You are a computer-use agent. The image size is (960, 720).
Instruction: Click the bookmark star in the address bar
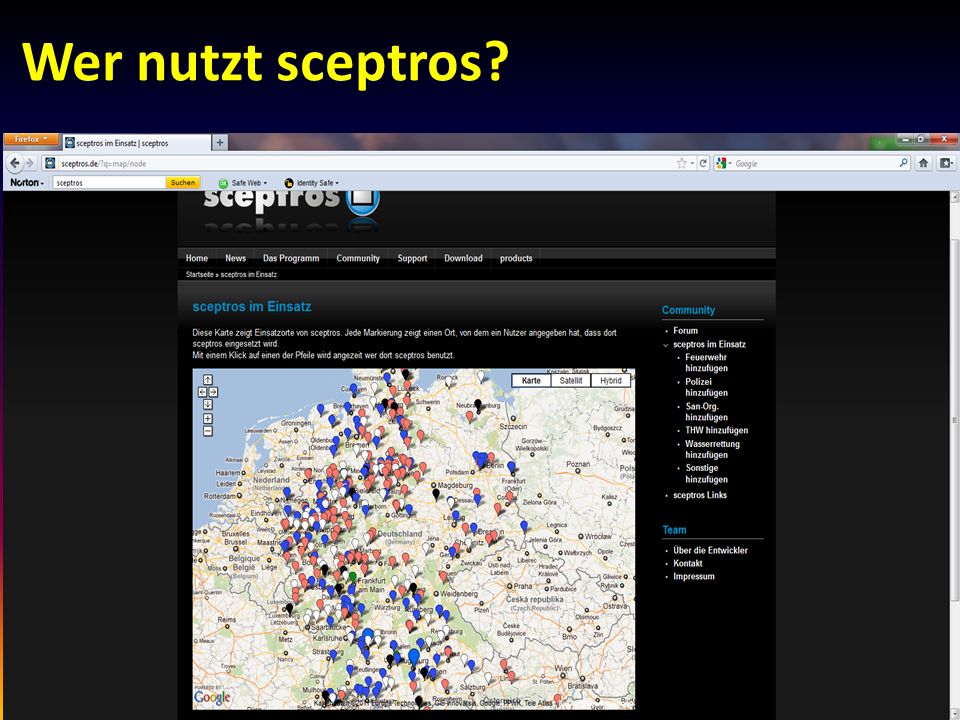point(681,163)
